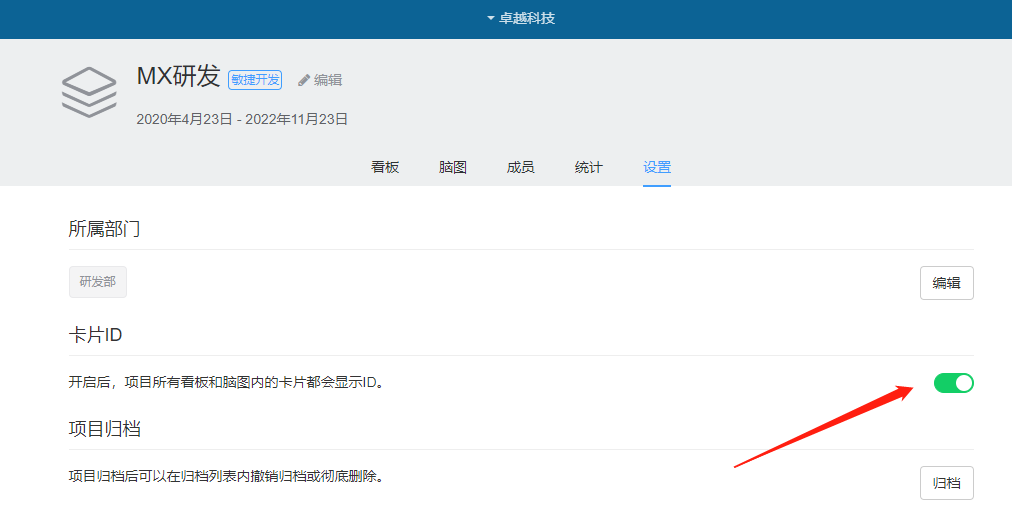Open the 脑图 tab

pyautogui.click(x=453, y=167)
